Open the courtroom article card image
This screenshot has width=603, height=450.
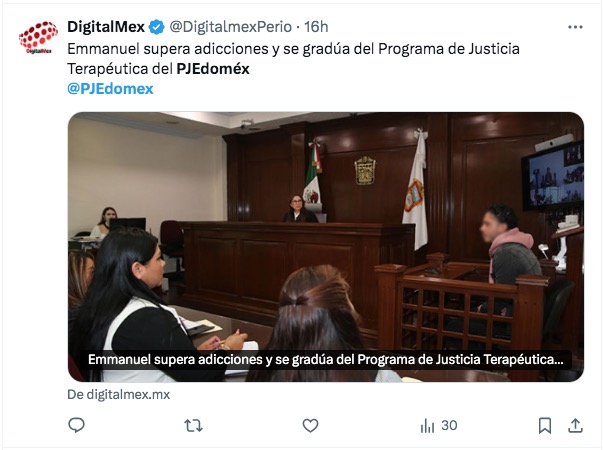coord(326,247)
